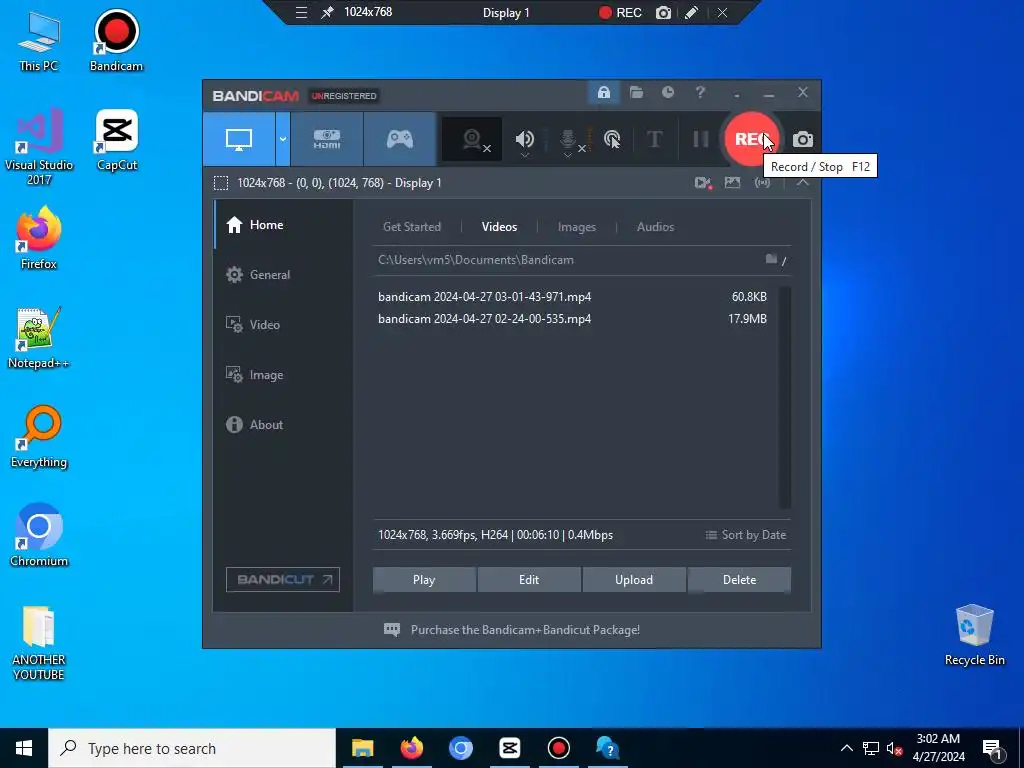Click the UNREGISTERED badge
This screenshot has height=768, width=1024.
[x=344, y=96]
